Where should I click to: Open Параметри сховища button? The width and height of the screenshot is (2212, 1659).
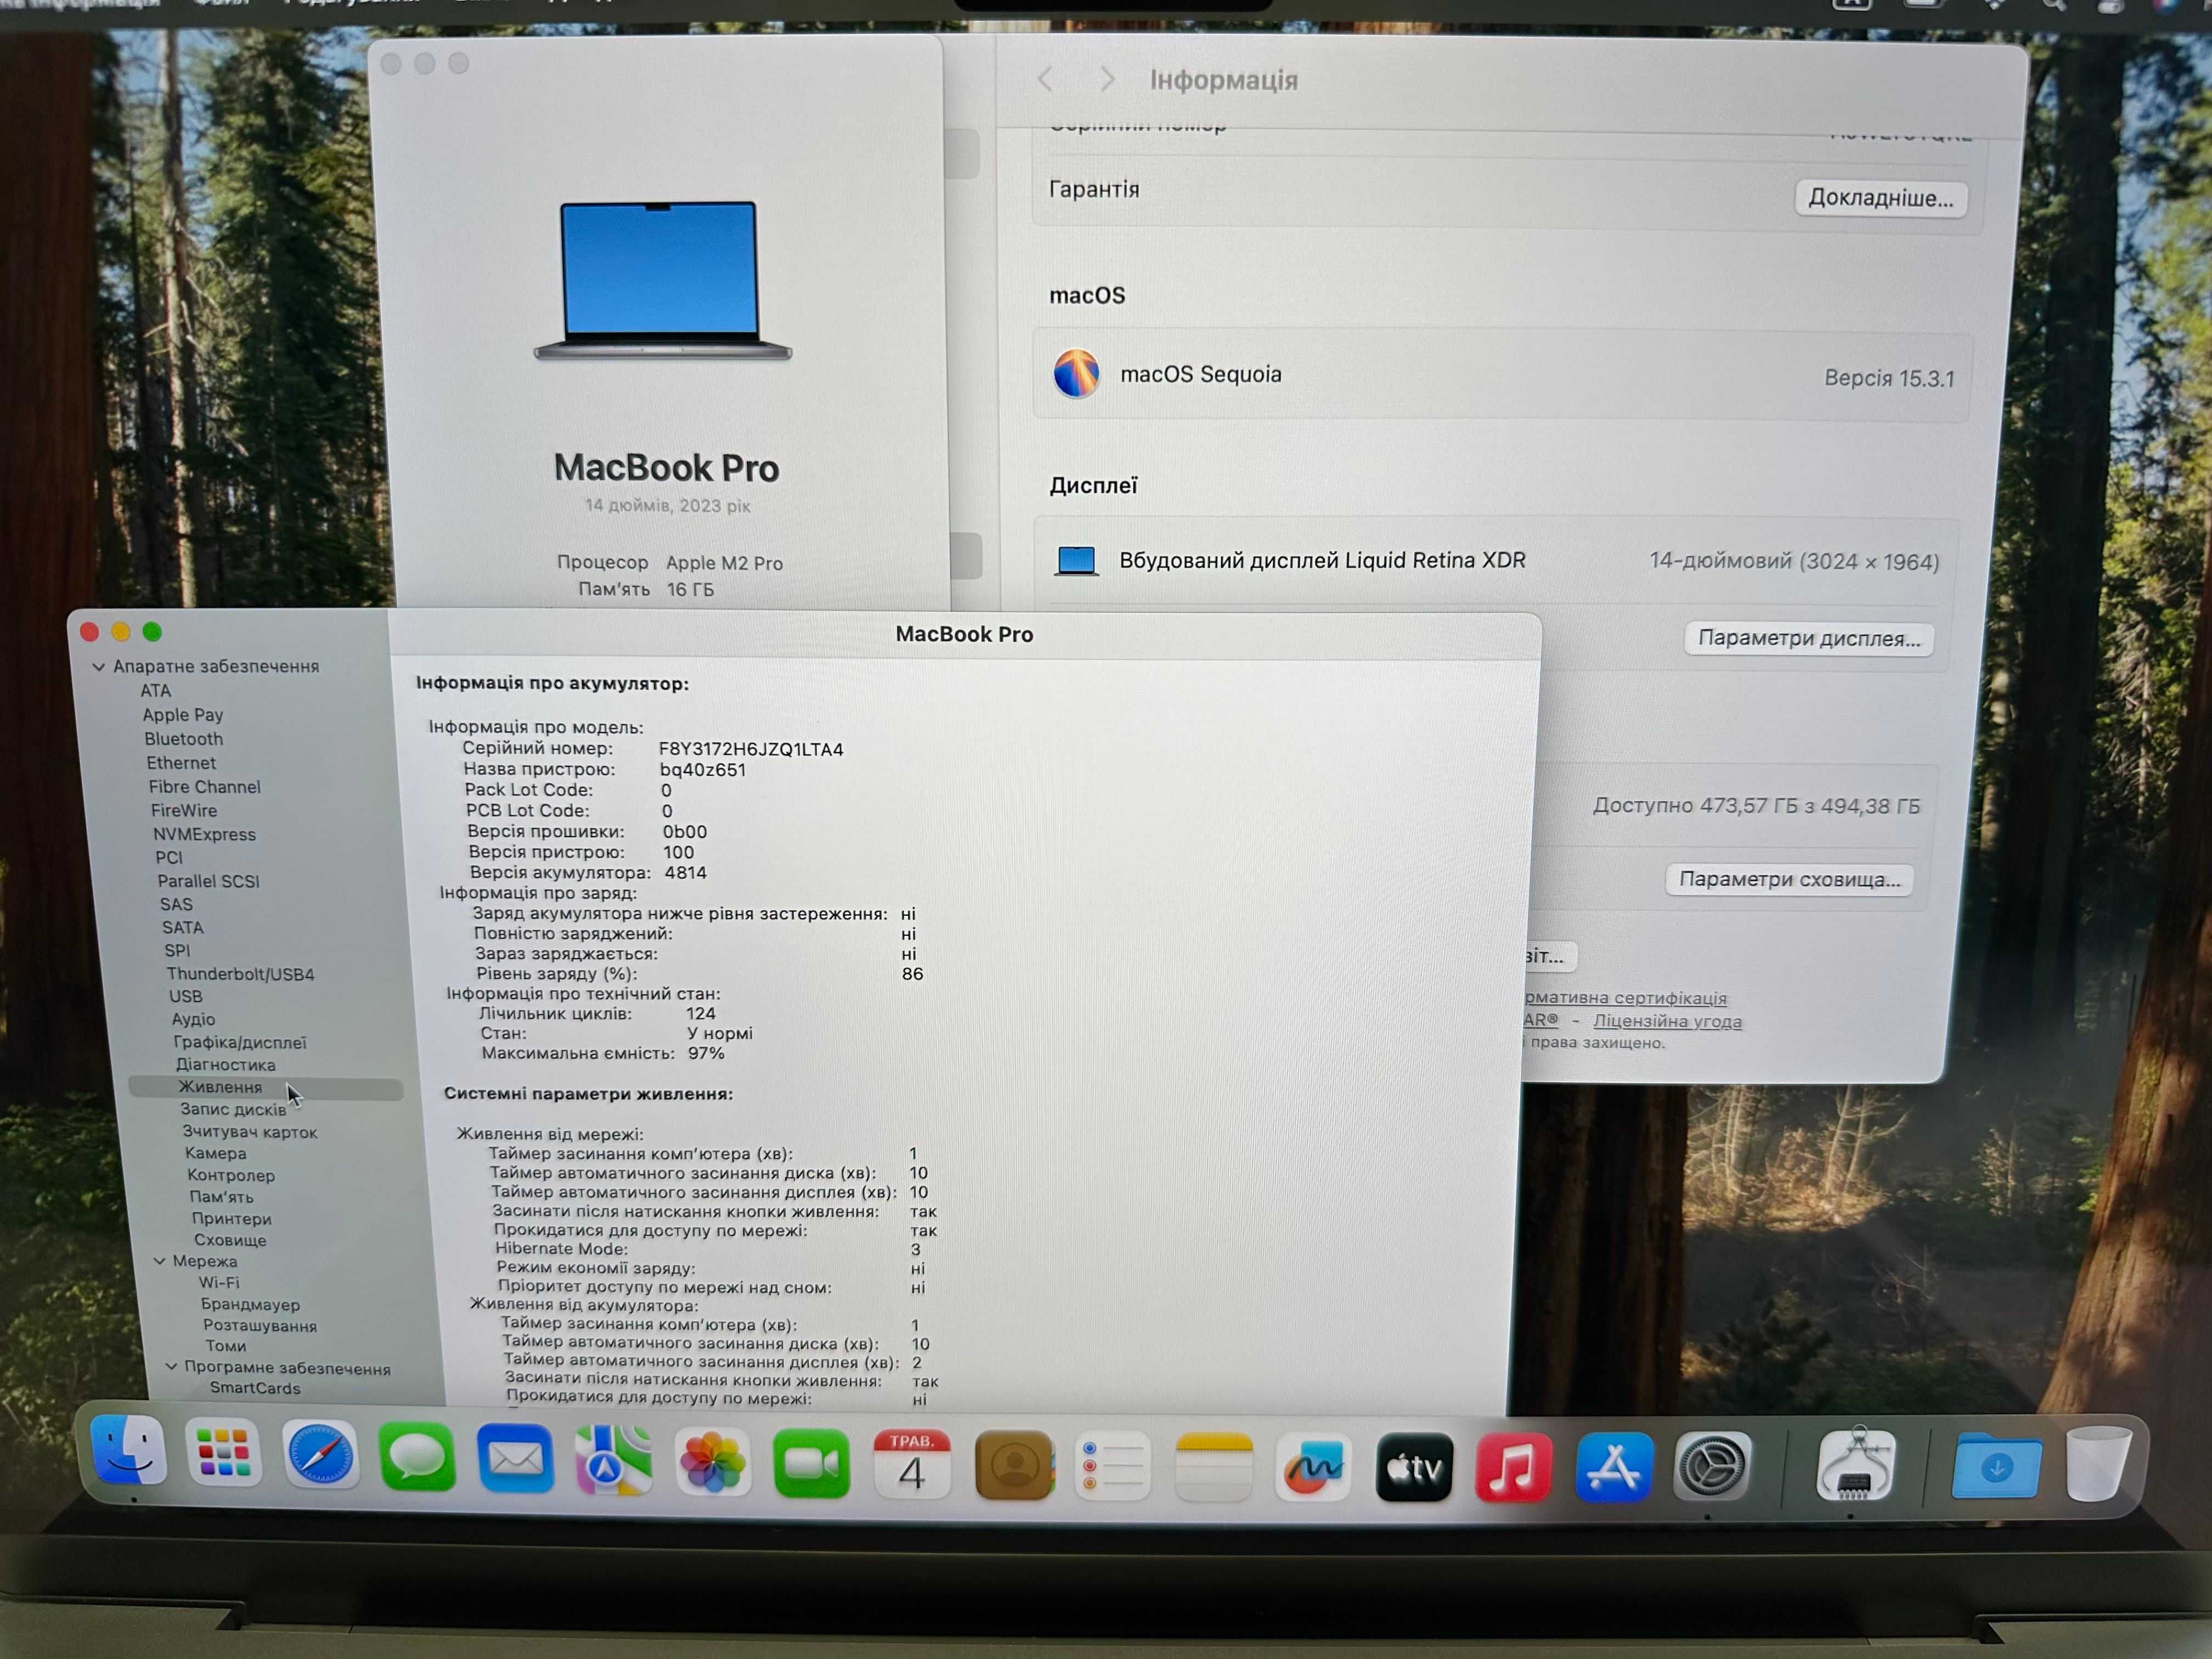click(x=1789, y=879)
